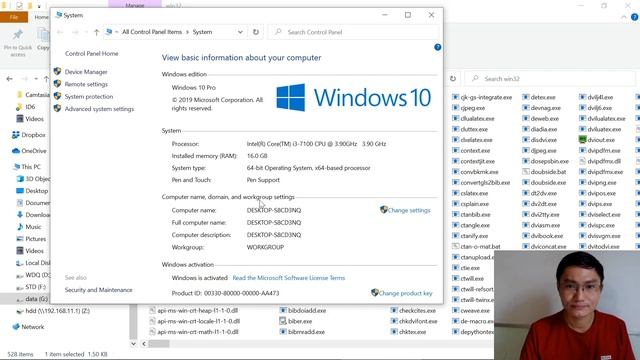This screenshot has width=640, height=360.
Task: Select Music folder in navigation pane
Action: tap(29, 227)
